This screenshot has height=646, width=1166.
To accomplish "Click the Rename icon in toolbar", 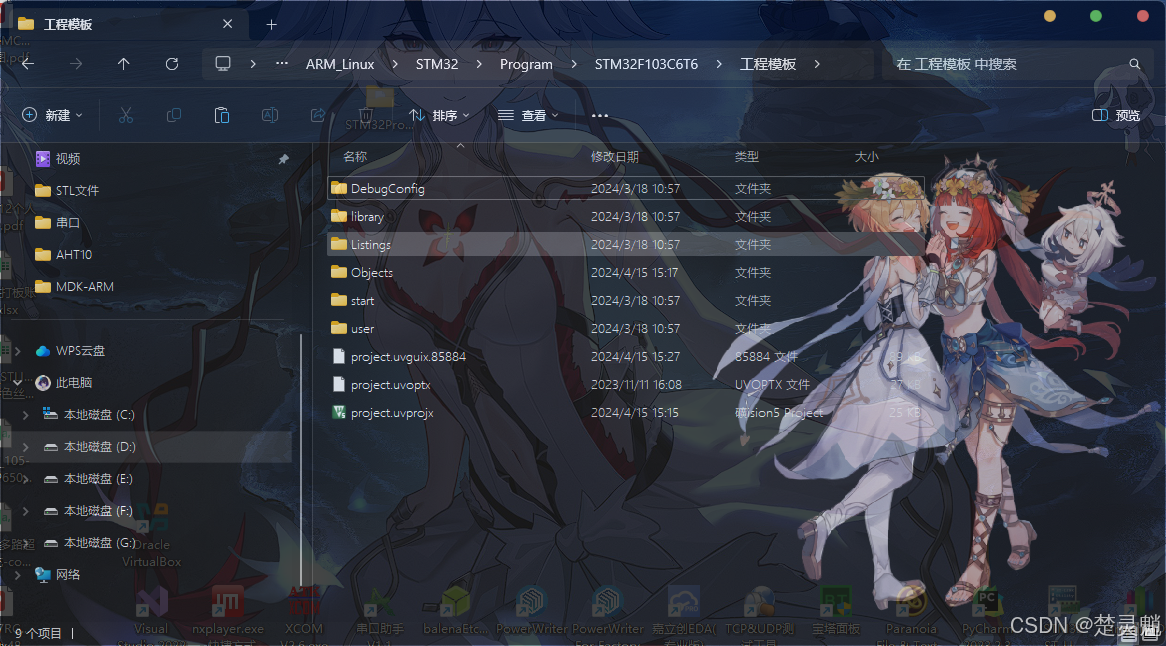I will (270, 115).
